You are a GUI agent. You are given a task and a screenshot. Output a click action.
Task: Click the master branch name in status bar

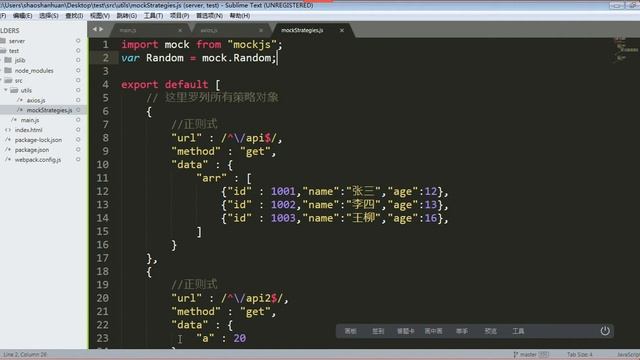tap(529, 354)
